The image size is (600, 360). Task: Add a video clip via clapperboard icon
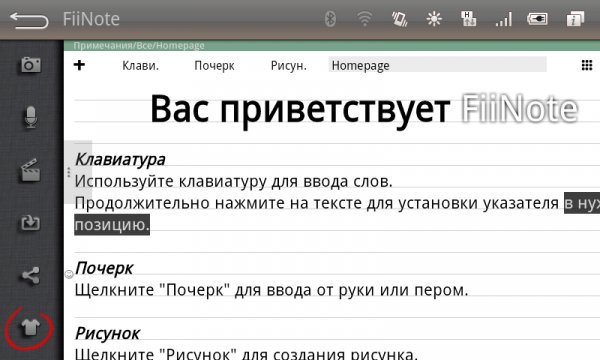click(x=30, y=170)
